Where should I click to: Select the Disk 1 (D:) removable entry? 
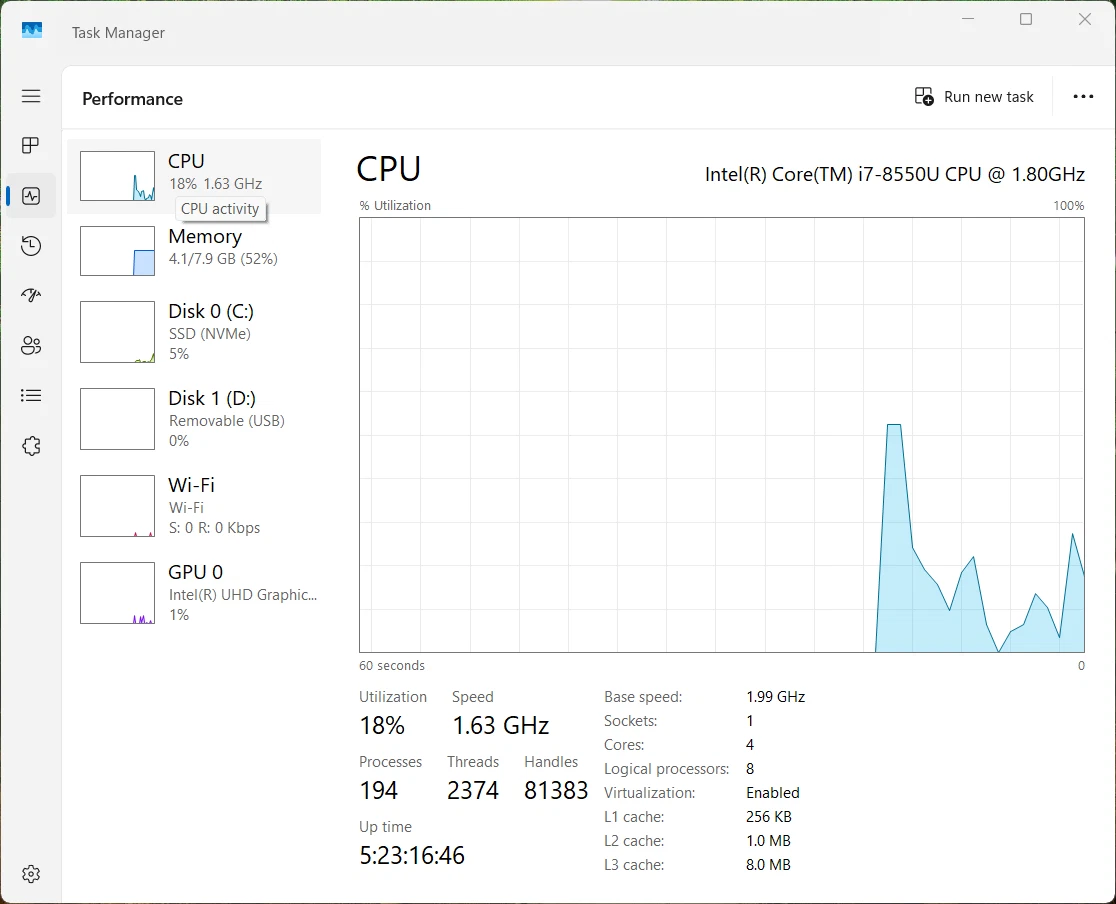(194, 419)
